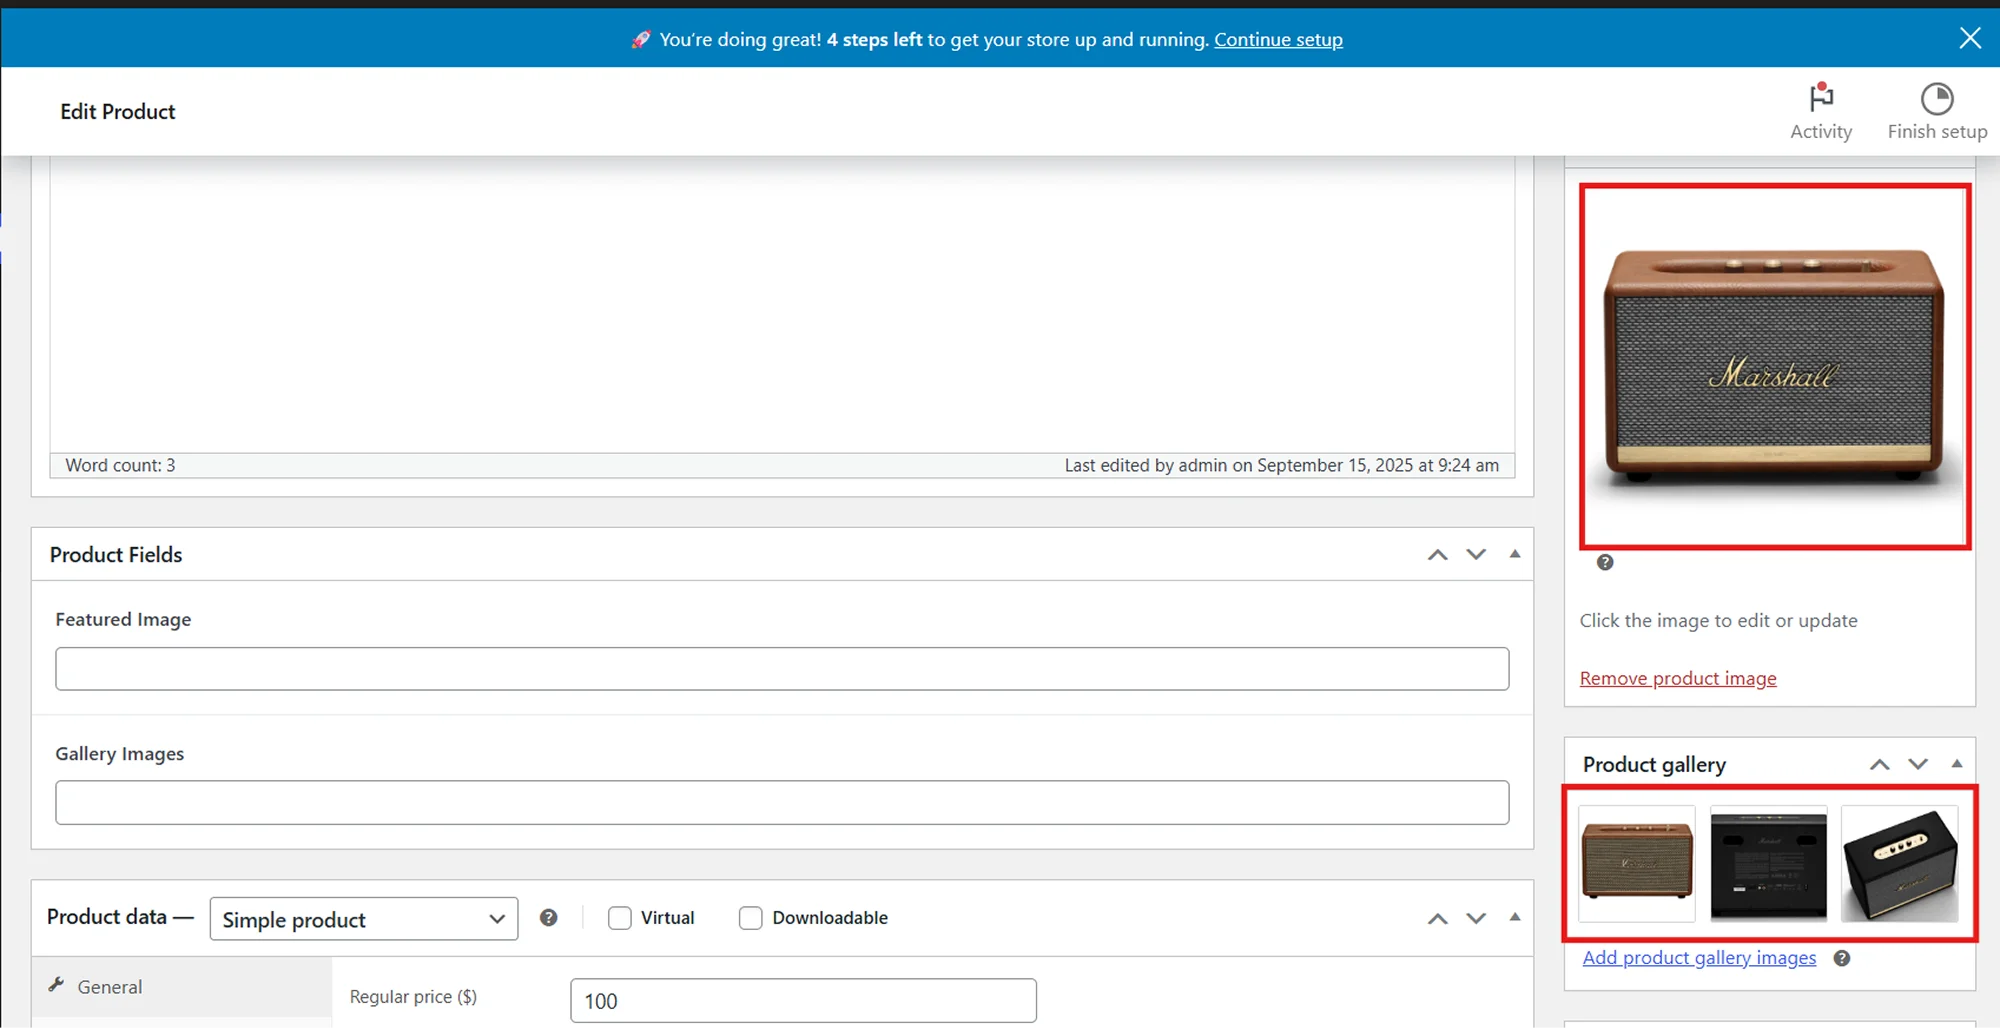Click inside the Regular price field
Viewport: 2000px width, 1028px height.
point(802,1000)
